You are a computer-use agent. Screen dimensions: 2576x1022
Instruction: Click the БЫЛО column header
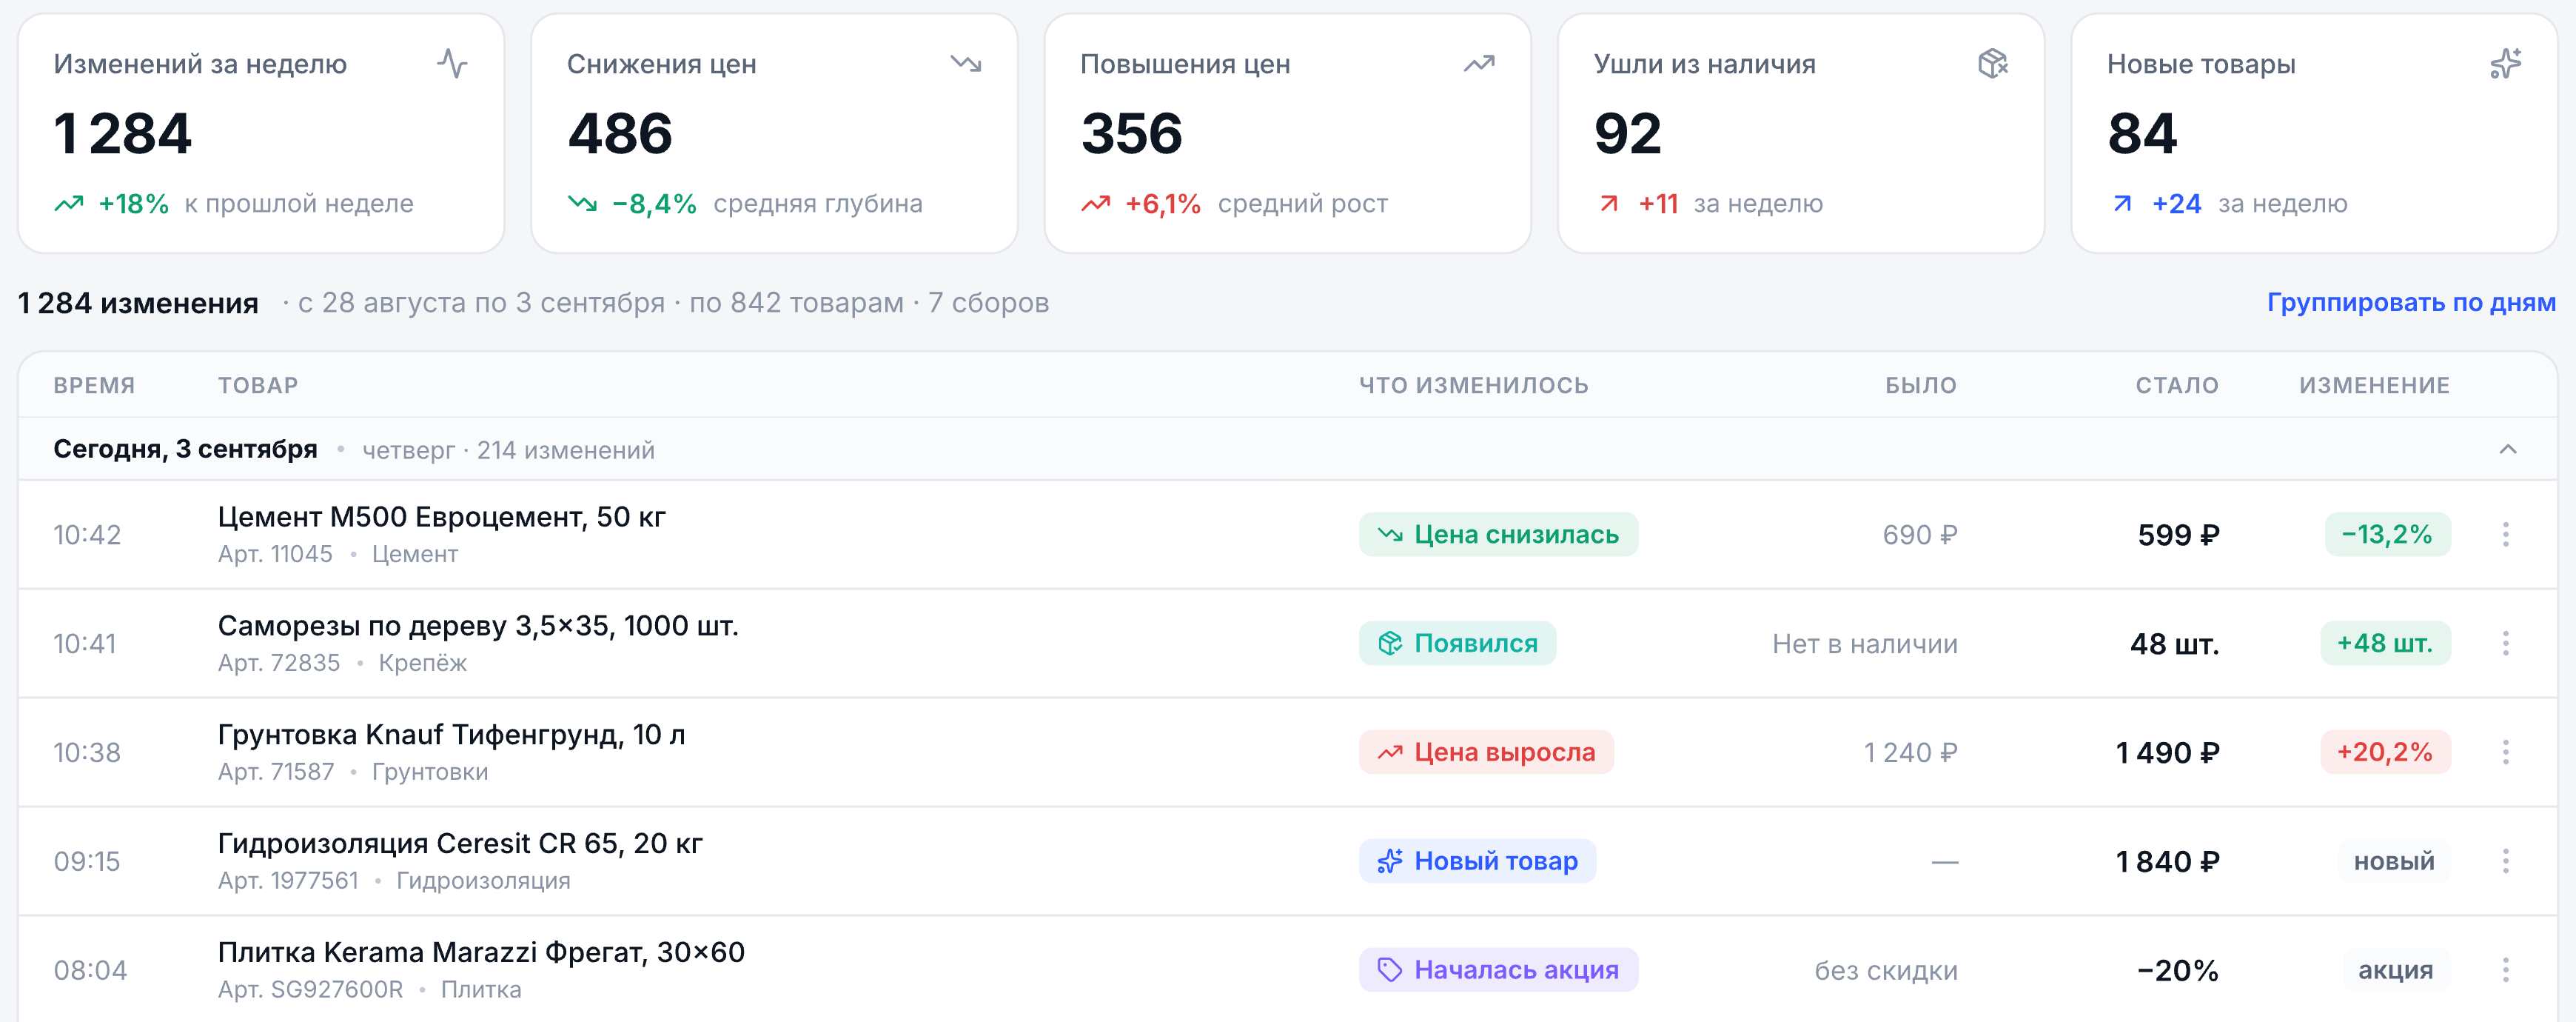click(1921, 385)
